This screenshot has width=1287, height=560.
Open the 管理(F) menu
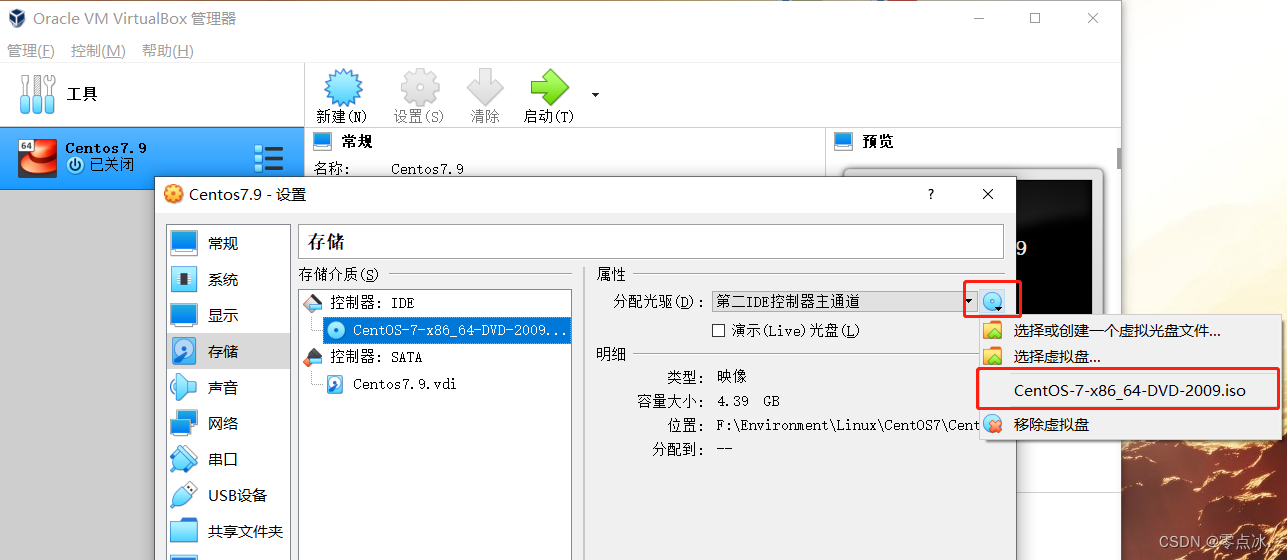pos(31,50)
